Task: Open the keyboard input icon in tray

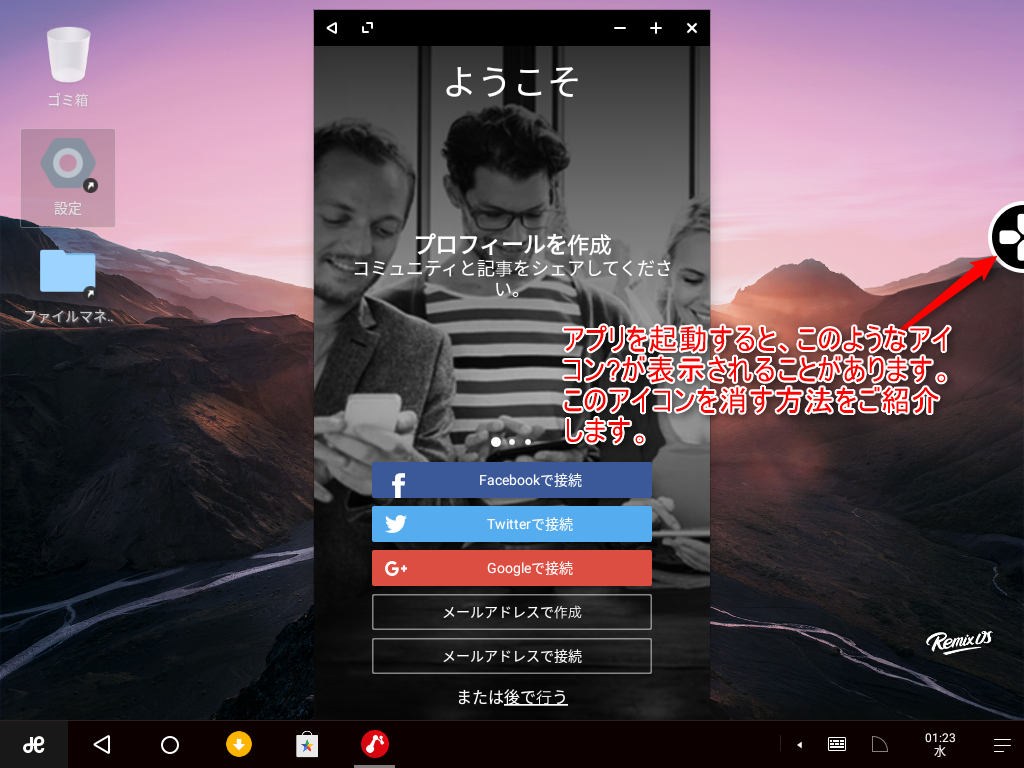Action: coord(837,744)
